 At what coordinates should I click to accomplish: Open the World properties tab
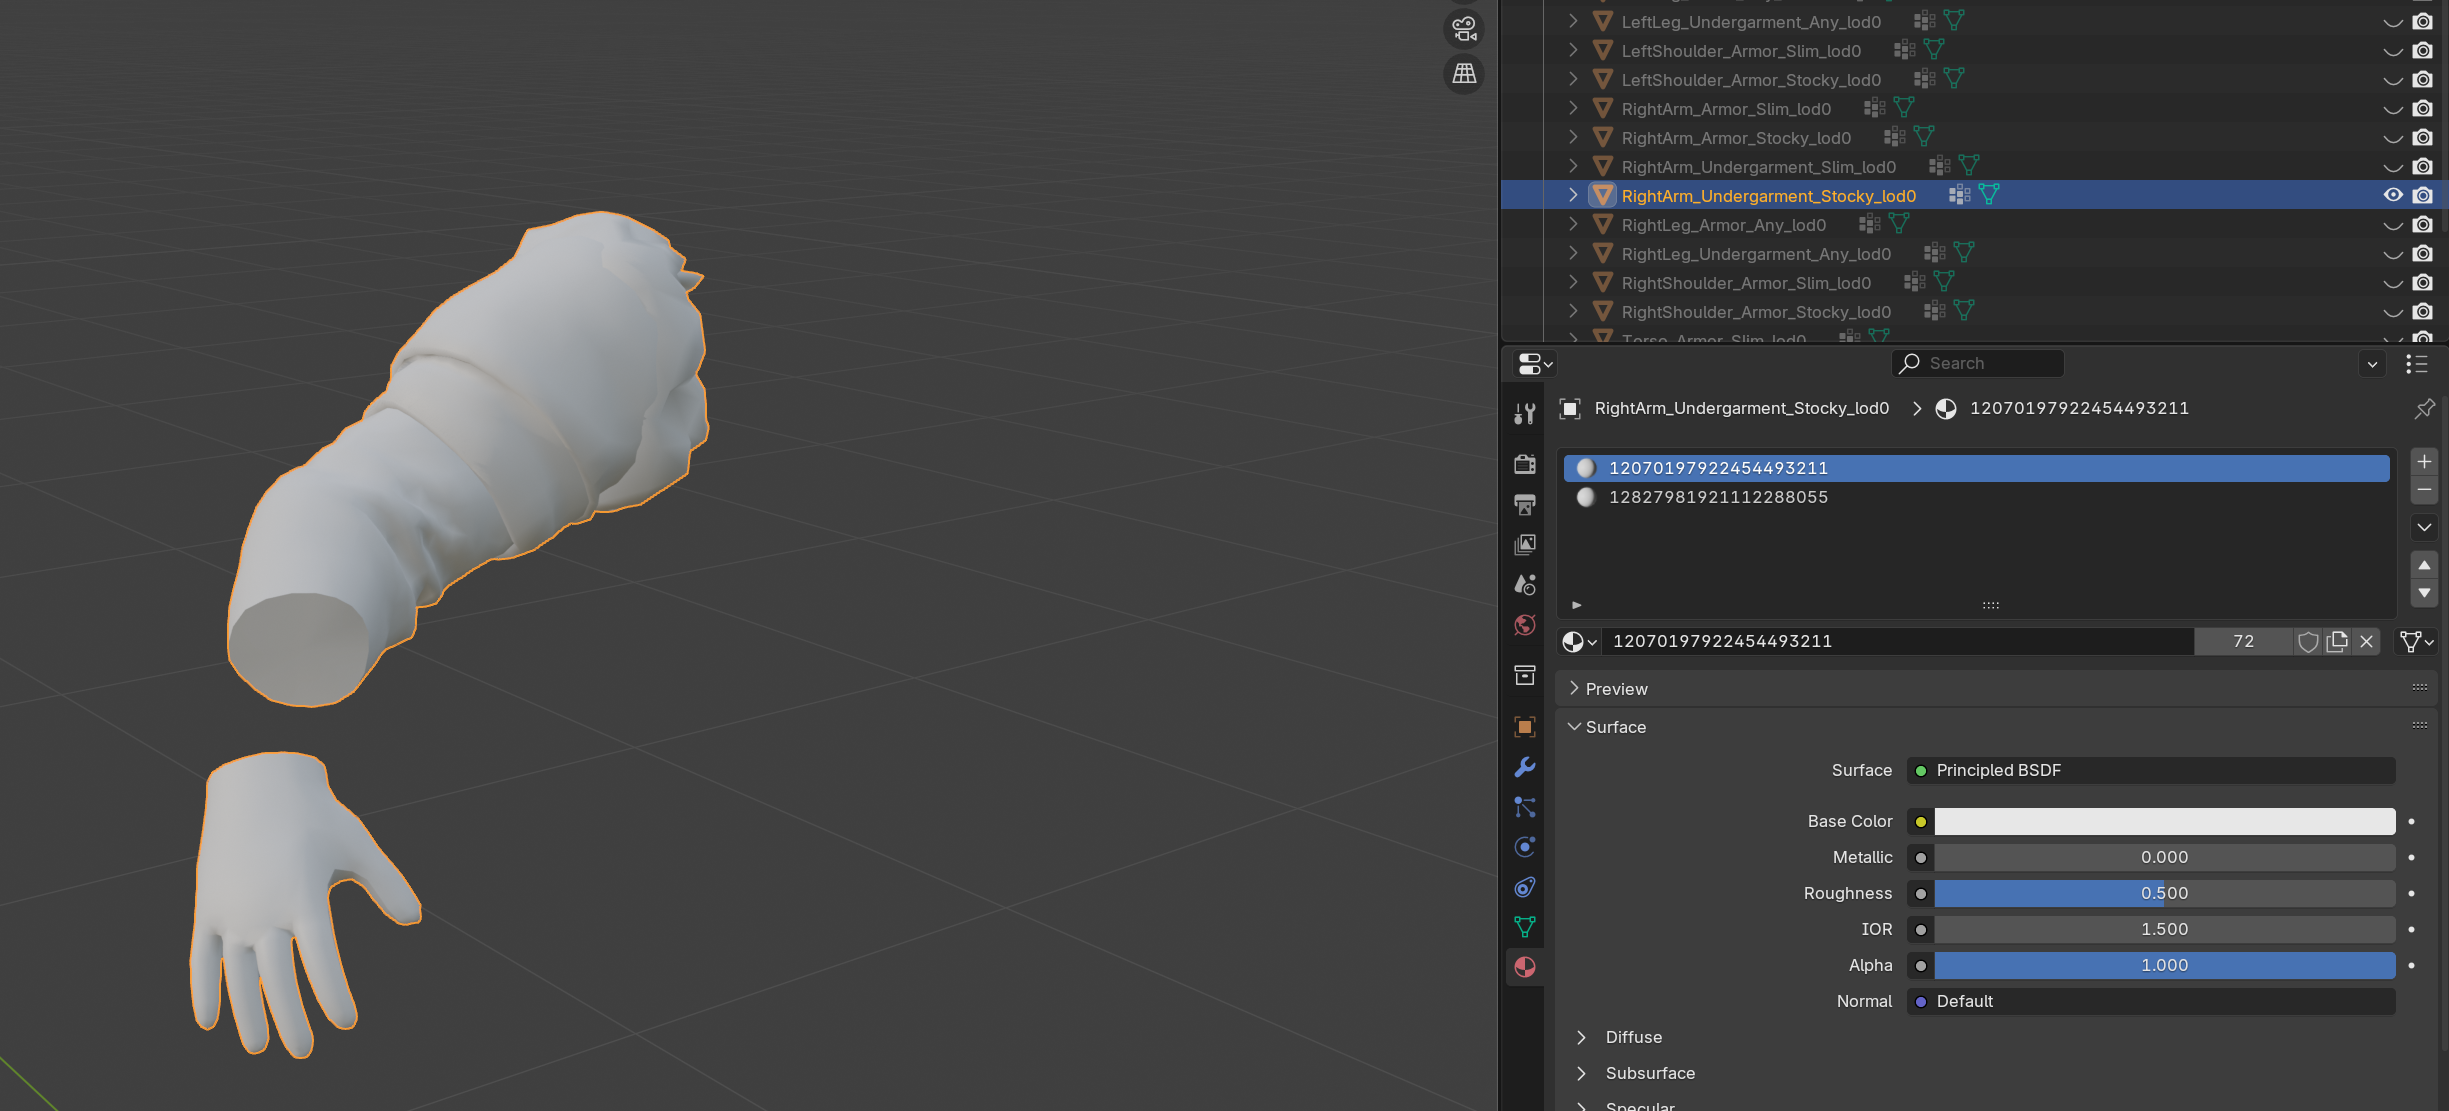click(1524, 625)
